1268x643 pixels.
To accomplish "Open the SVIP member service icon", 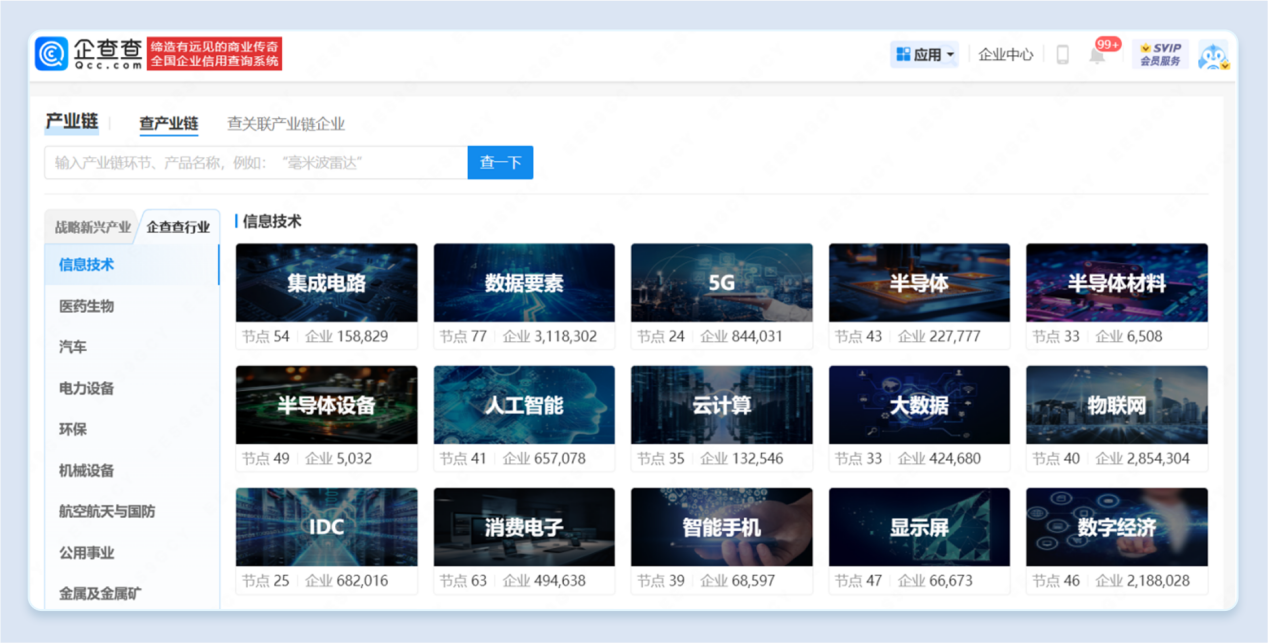I will (x=1160, y=54).
